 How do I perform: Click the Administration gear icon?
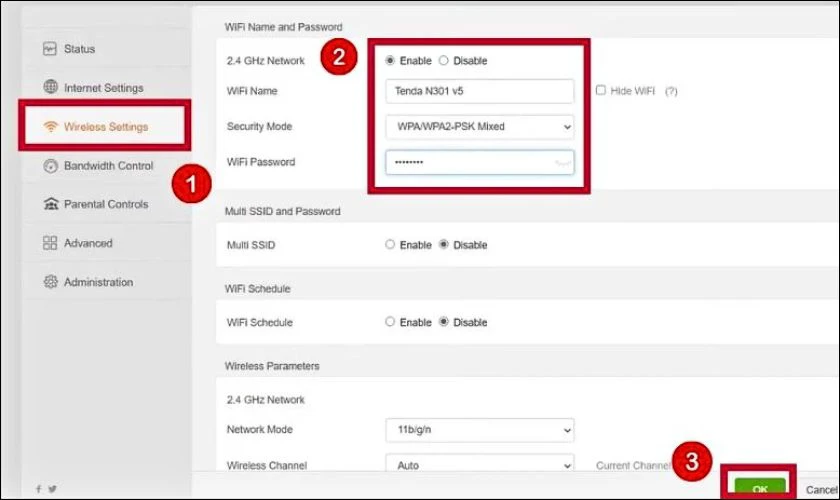coord(50,281)
